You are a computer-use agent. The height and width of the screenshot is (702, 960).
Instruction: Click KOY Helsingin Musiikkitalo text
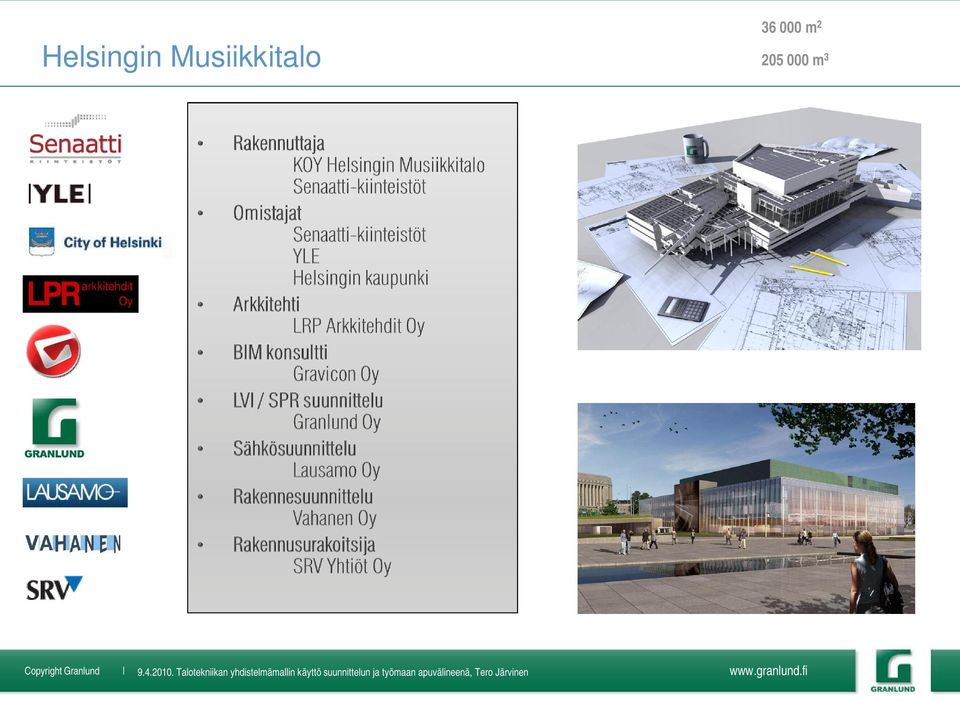click(x=389, y=165)
